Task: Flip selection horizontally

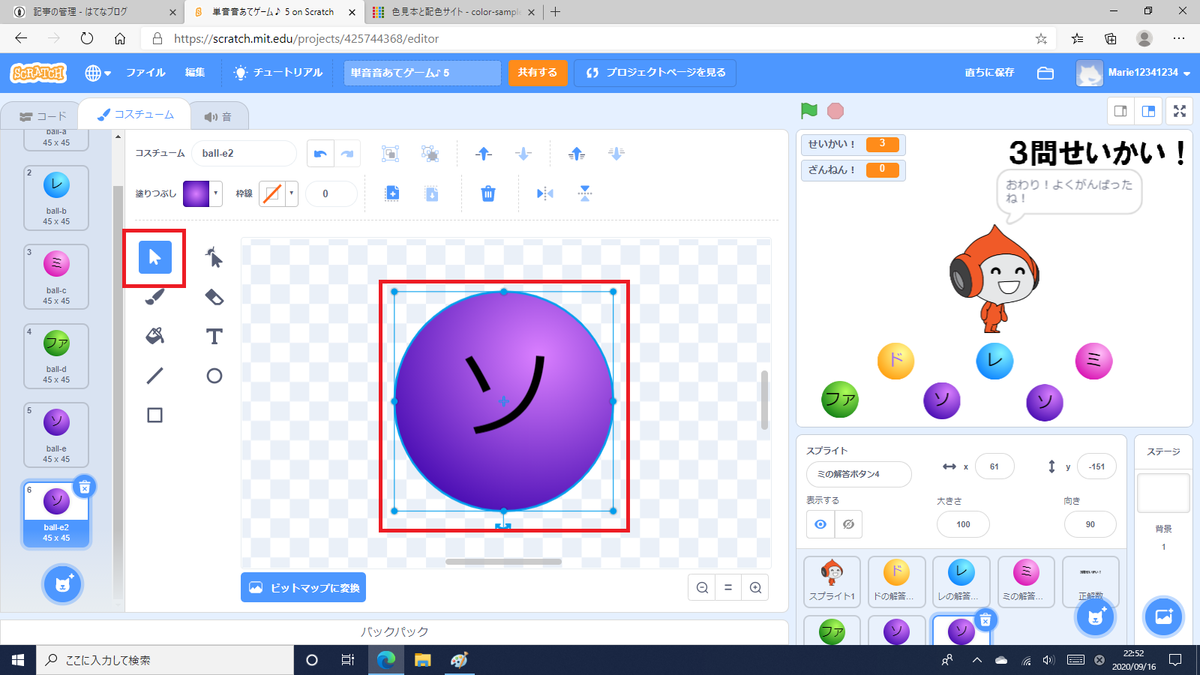Action: tap(545, 193)
